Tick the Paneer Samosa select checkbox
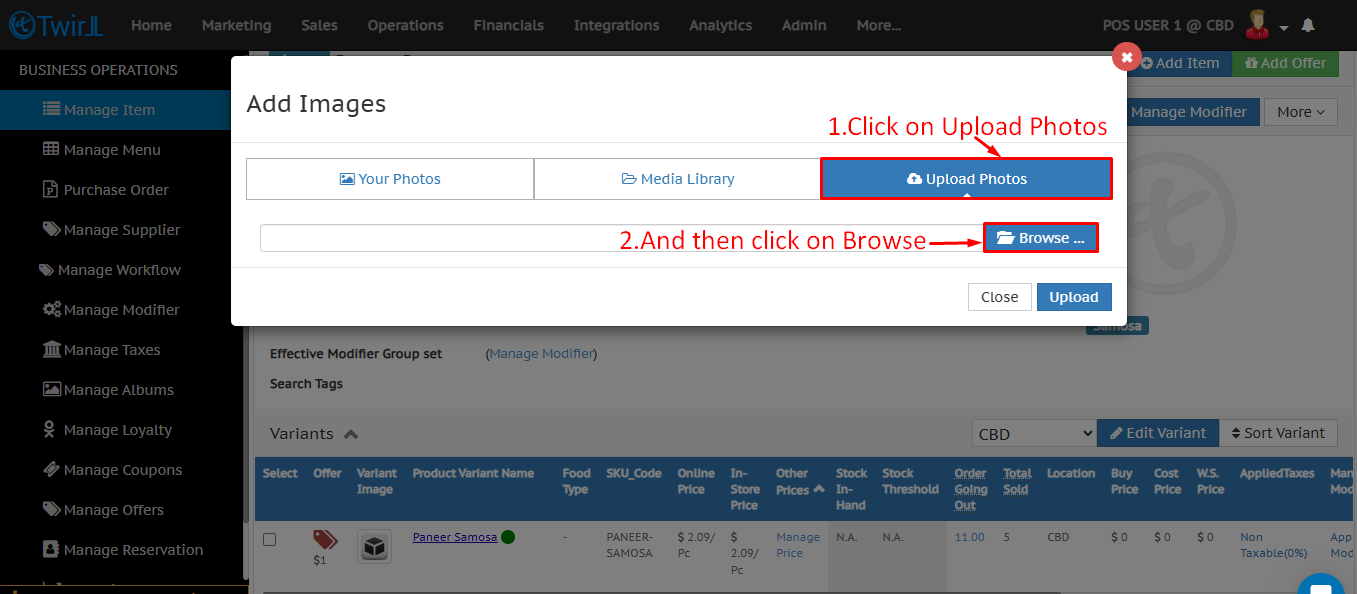1357x594 pixels. click(x=269, y=539)
